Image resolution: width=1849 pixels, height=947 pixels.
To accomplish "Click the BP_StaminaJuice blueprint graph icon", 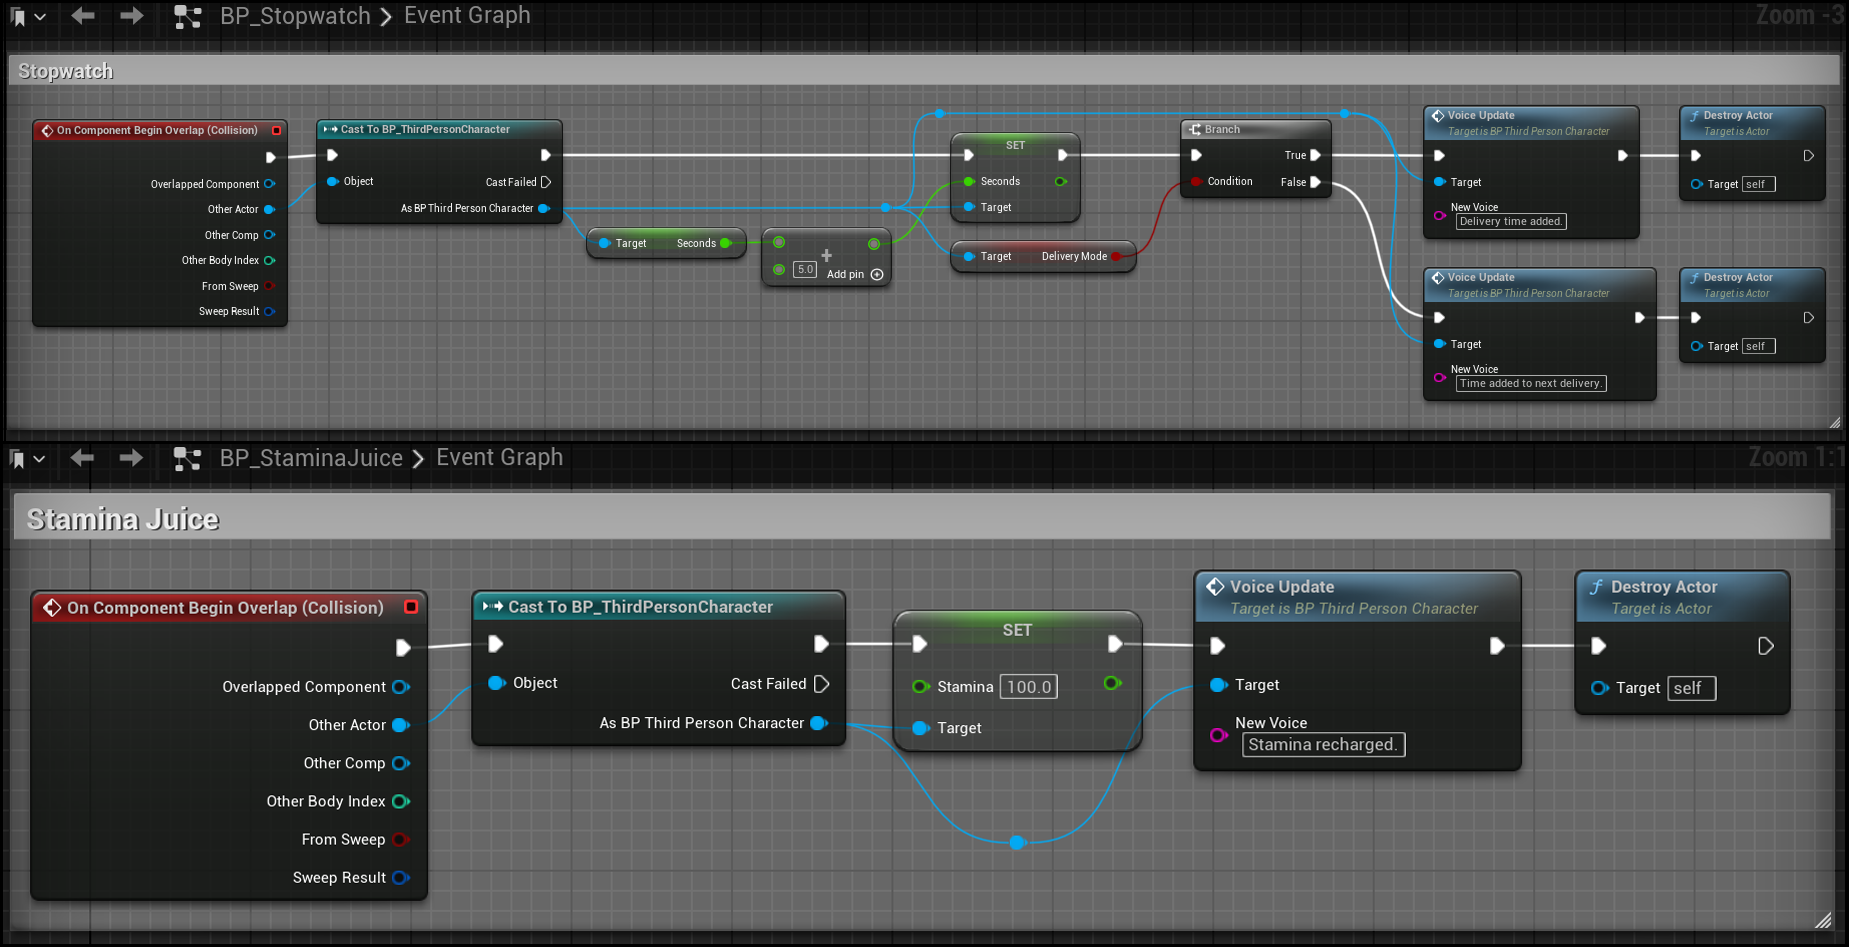I will point(187,459).
